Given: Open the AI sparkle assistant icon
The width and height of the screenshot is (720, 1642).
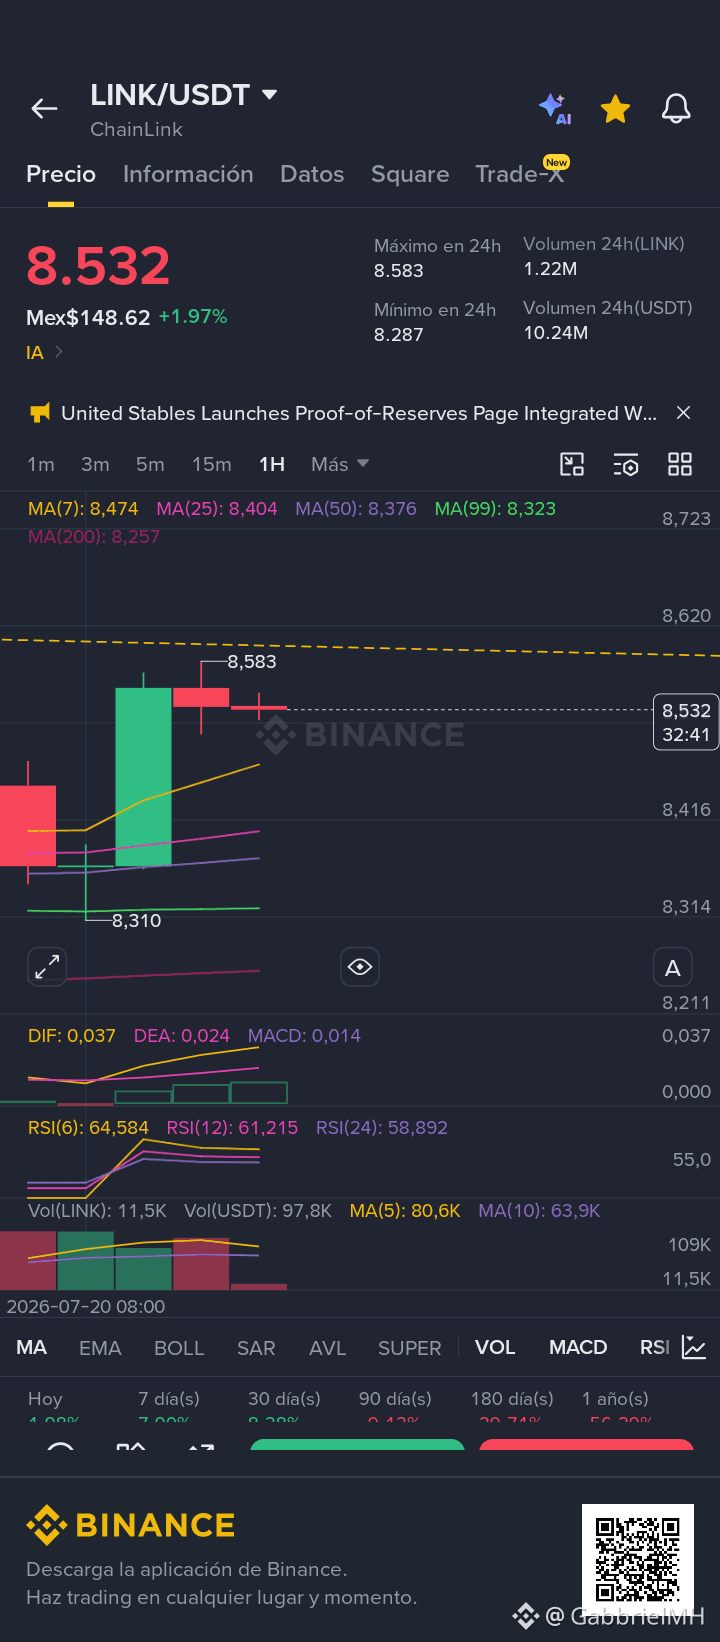Looking at the screenshot, I should (x=555, y=108).
